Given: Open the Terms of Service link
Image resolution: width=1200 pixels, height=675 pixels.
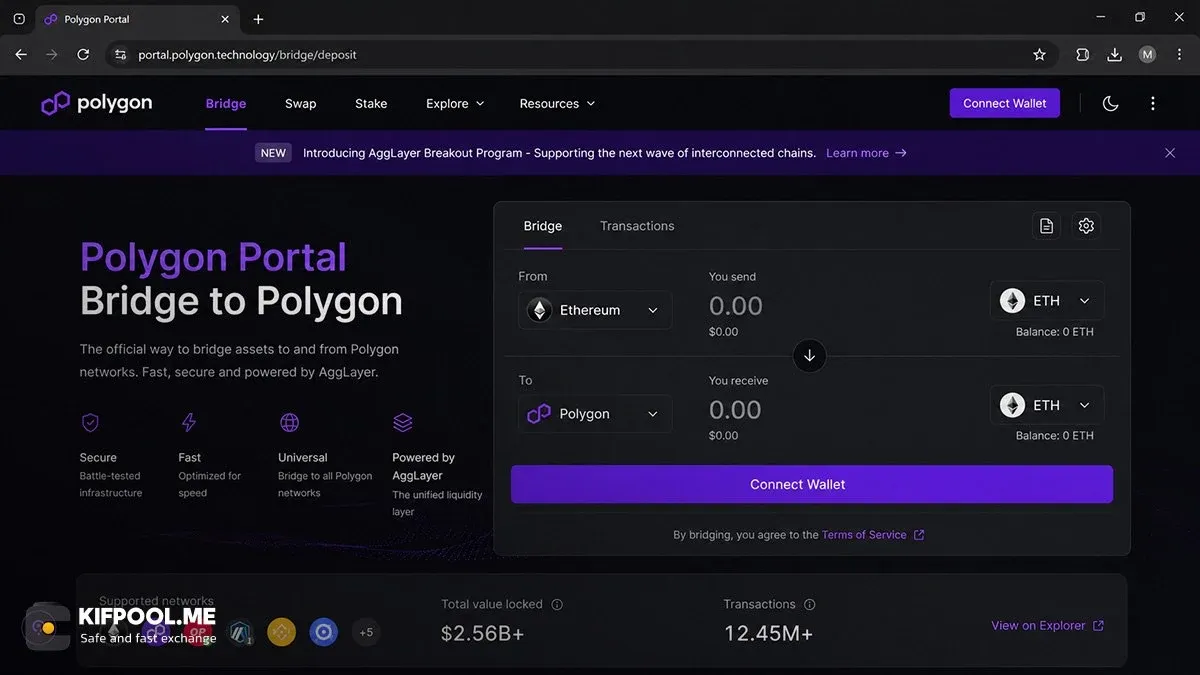Looking at the screenshot, I should pyautogui.click(x=873, y=535).
